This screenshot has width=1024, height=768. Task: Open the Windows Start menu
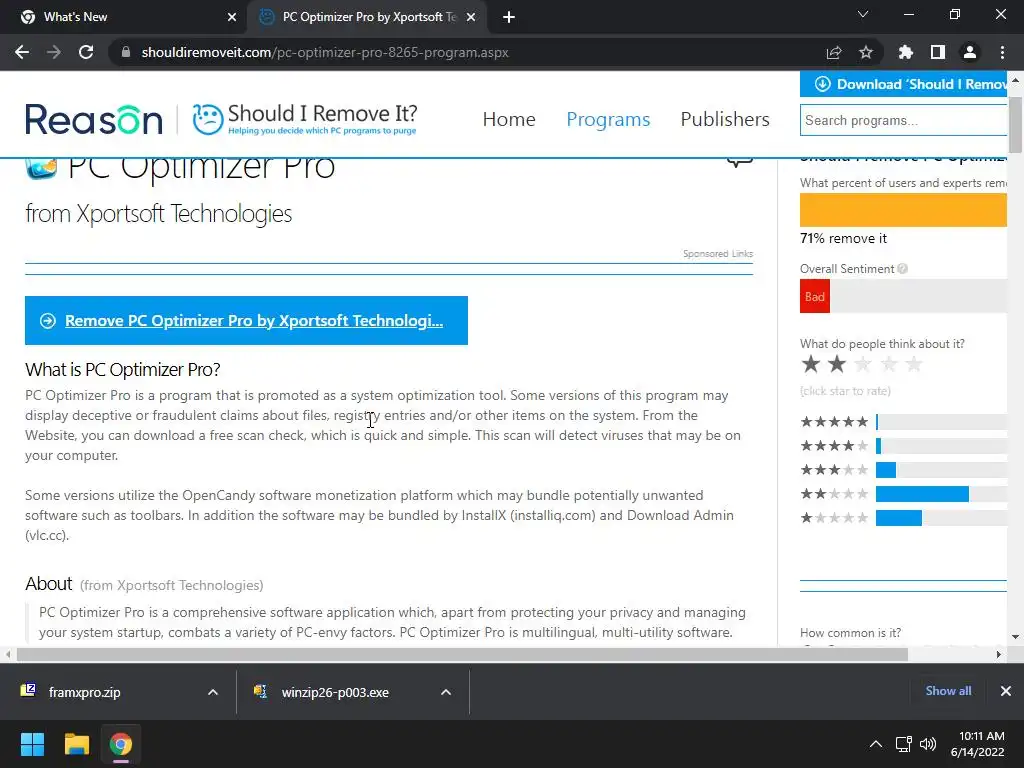(32, 744)
